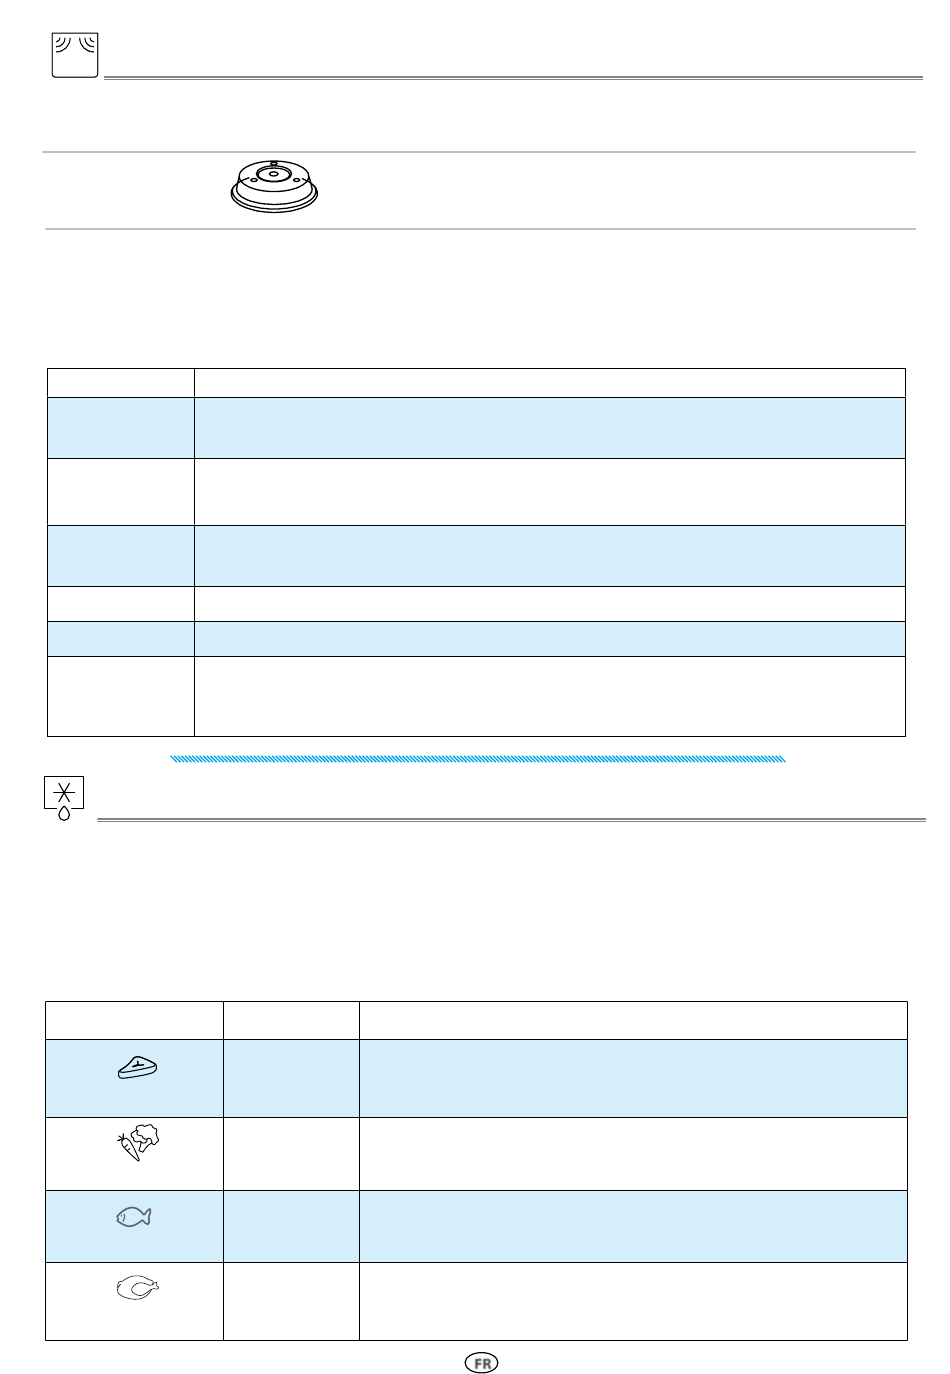Image resolution: width=950 pixels, height=1374 pixels.
Task: Select the fish icon
Action: point(133,1216)
